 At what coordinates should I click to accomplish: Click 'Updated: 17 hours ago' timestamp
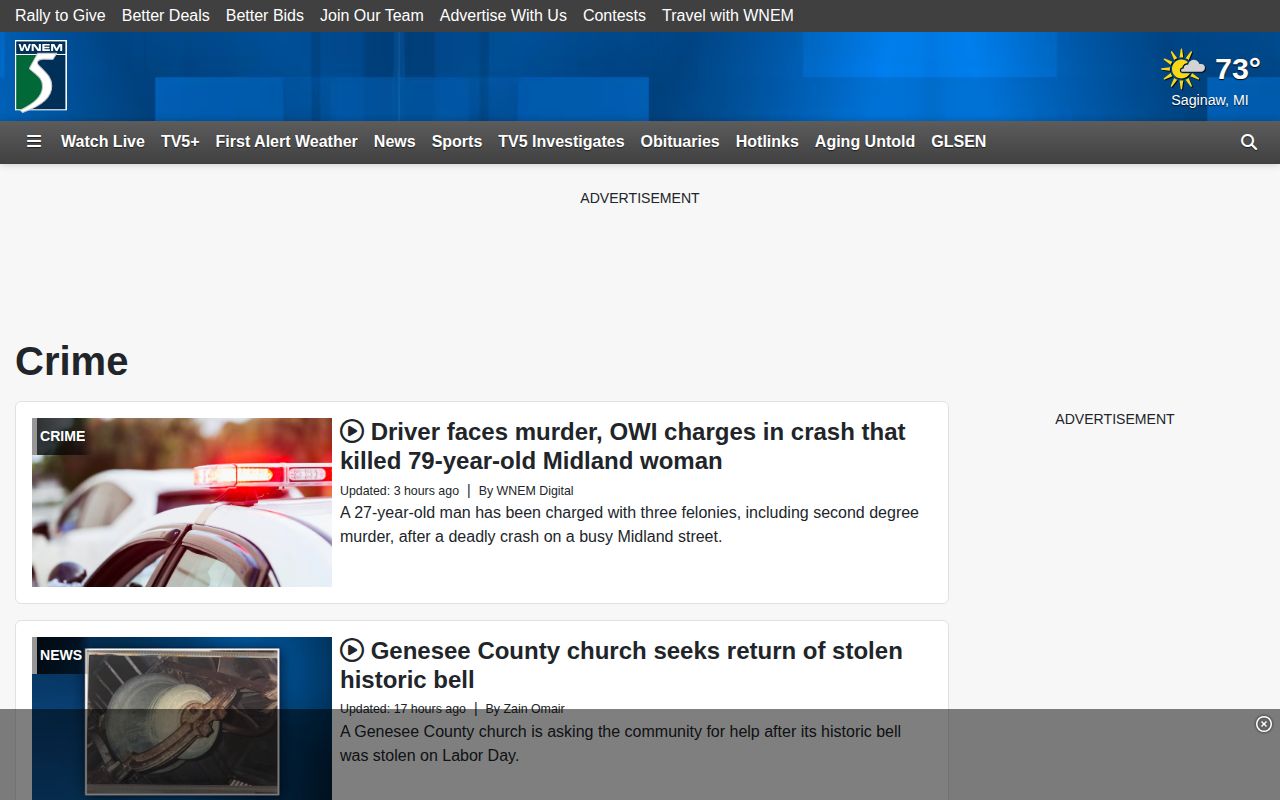point(403,709)
